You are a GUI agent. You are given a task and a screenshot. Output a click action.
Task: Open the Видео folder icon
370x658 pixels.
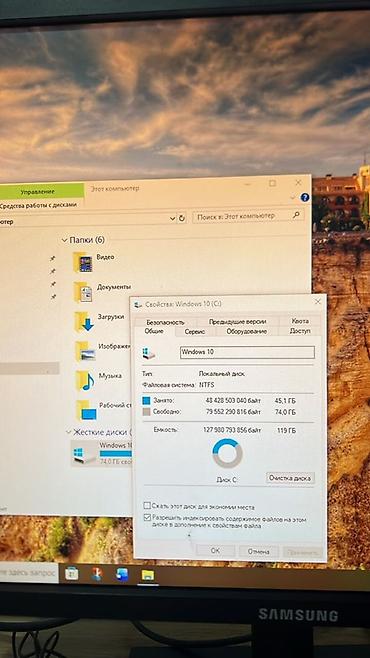tap(83, 263)
